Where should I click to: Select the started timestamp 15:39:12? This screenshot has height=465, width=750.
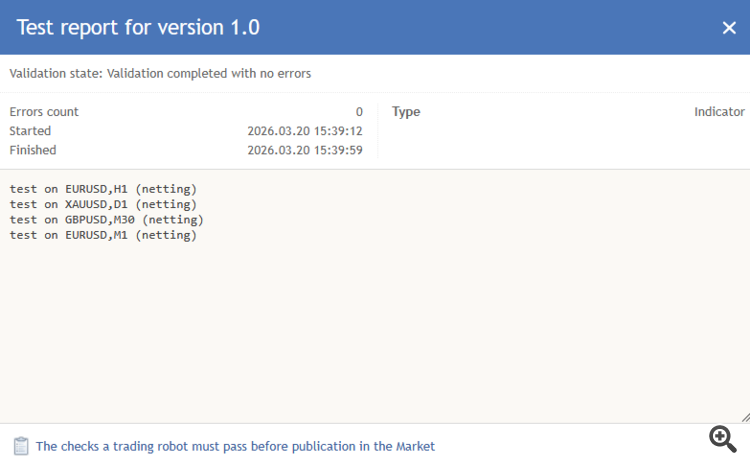pos(305,131)
